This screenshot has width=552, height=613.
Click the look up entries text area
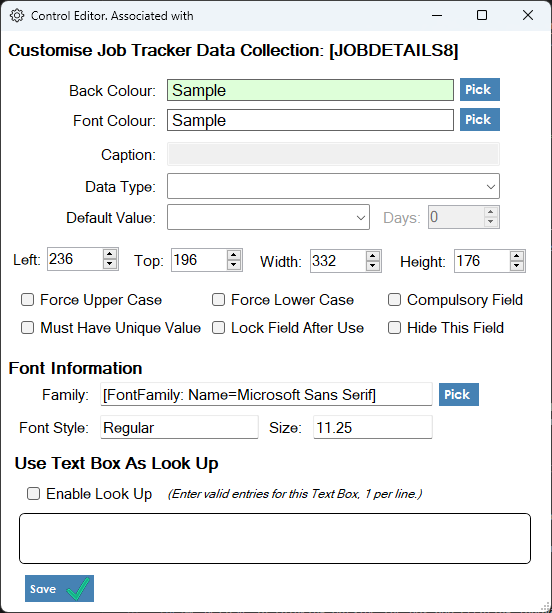(x=275, y=538)
